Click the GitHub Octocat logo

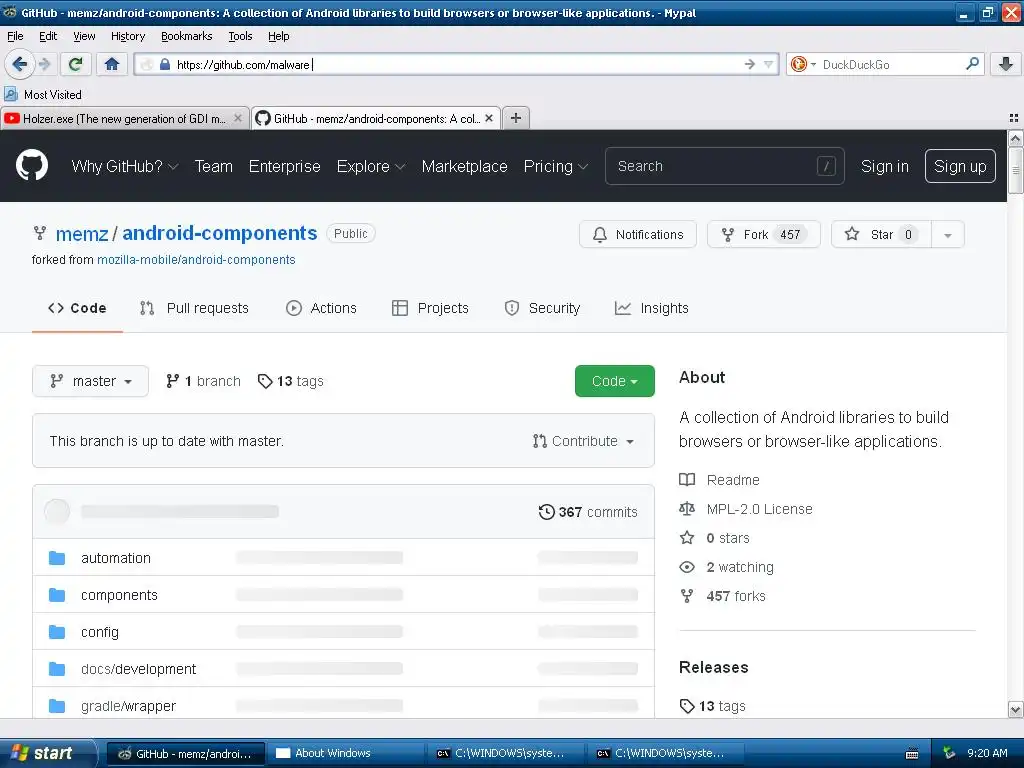32,165
